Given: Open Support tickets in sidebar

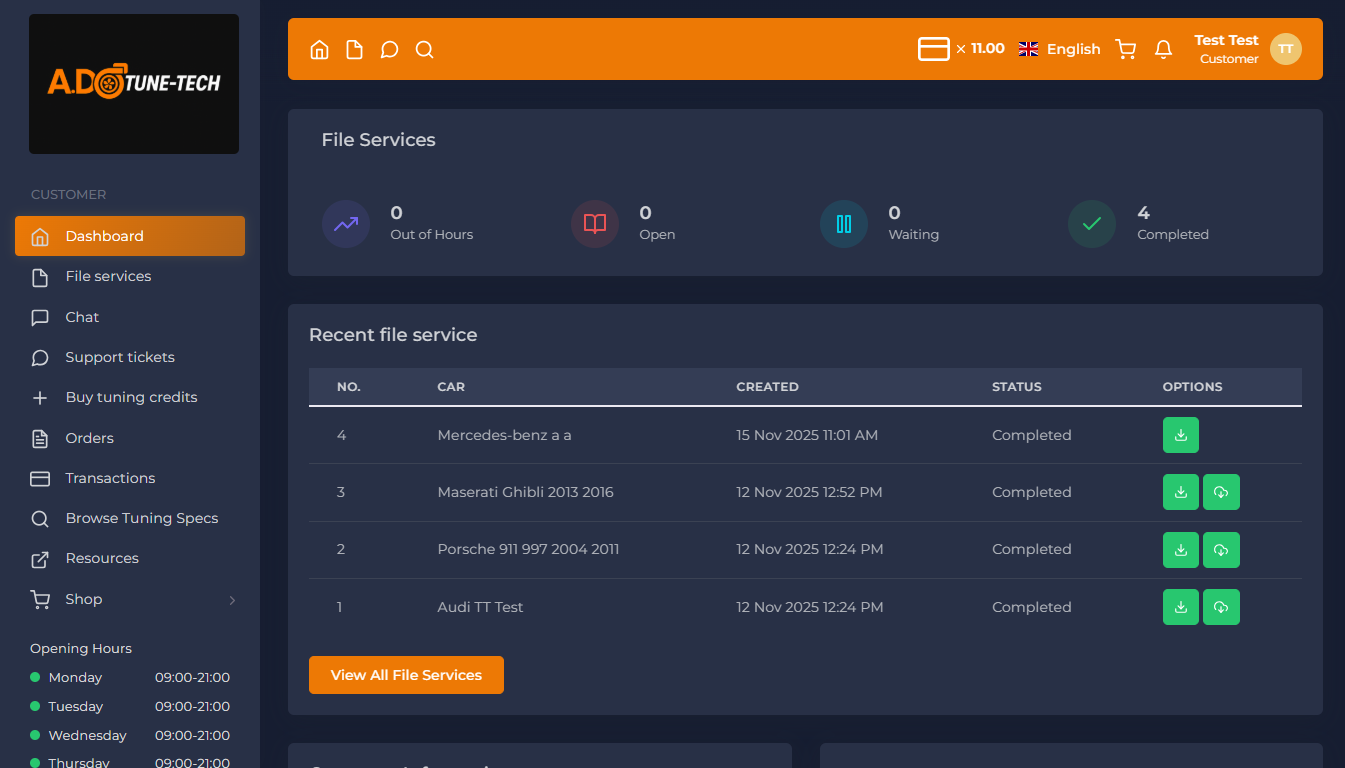Looking at the screenshot, I should [x=130, y=357].
